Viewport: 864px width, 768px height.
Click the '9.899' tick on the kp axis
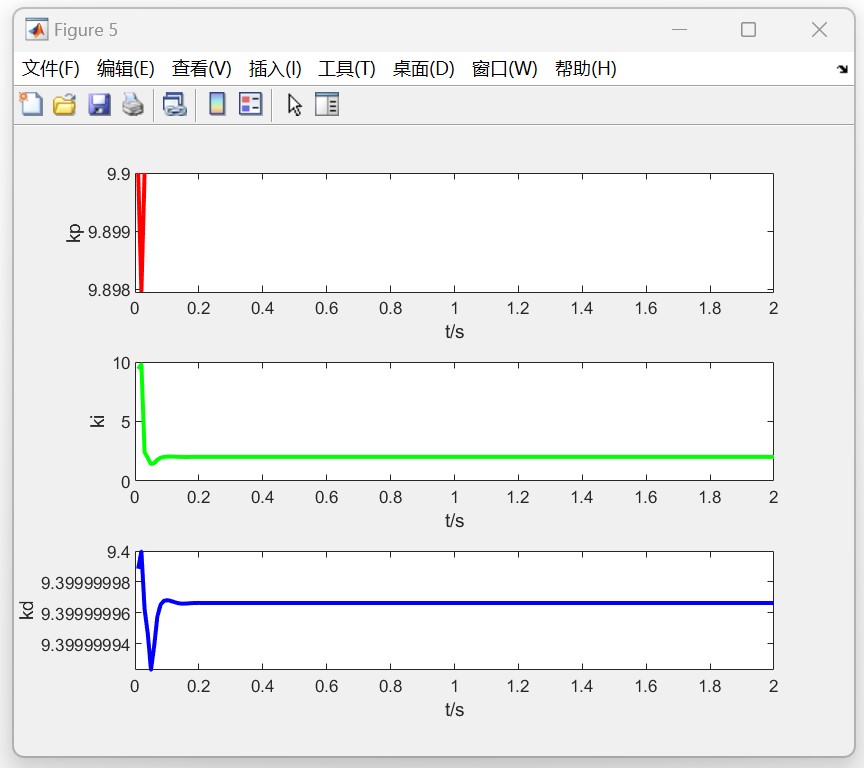(109, 232)
